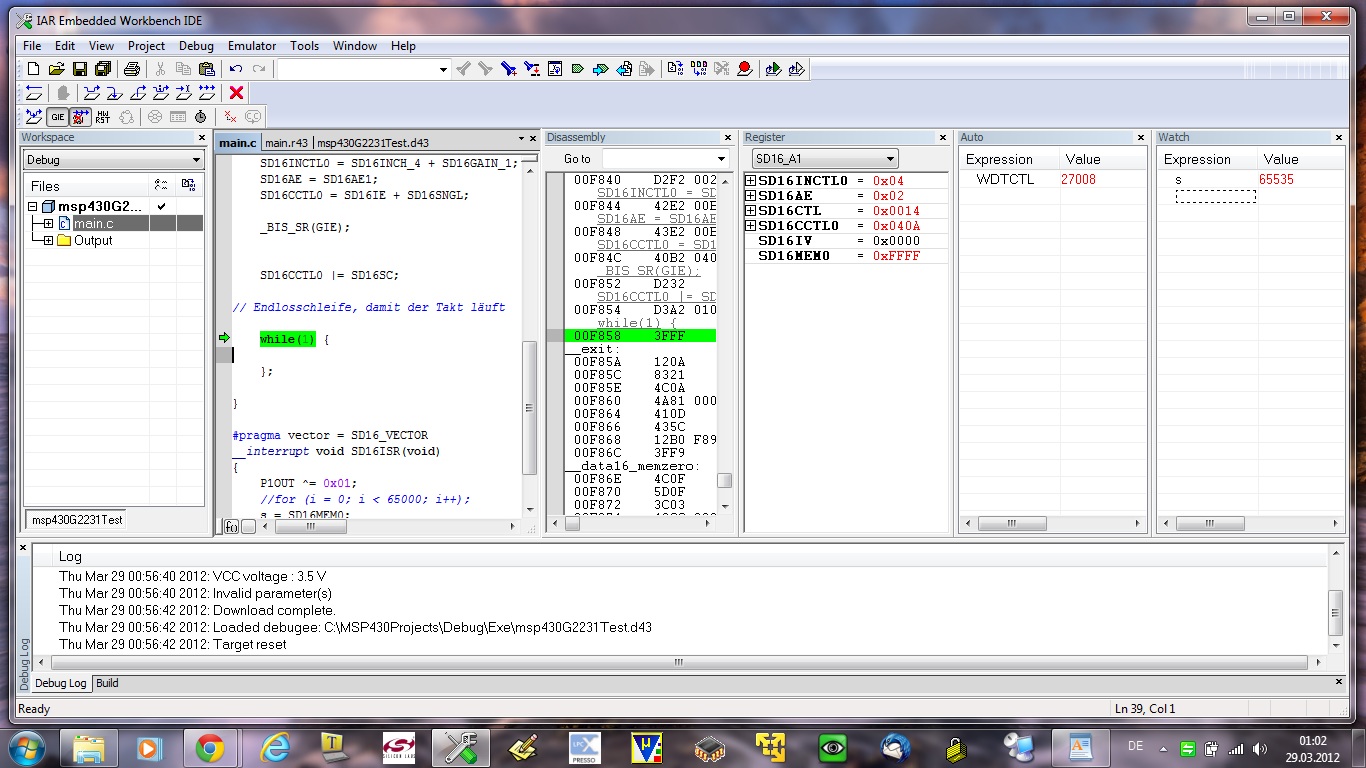Stop debugging with the red X icon
Screen dimensions: 1366x768
point(236,93)
